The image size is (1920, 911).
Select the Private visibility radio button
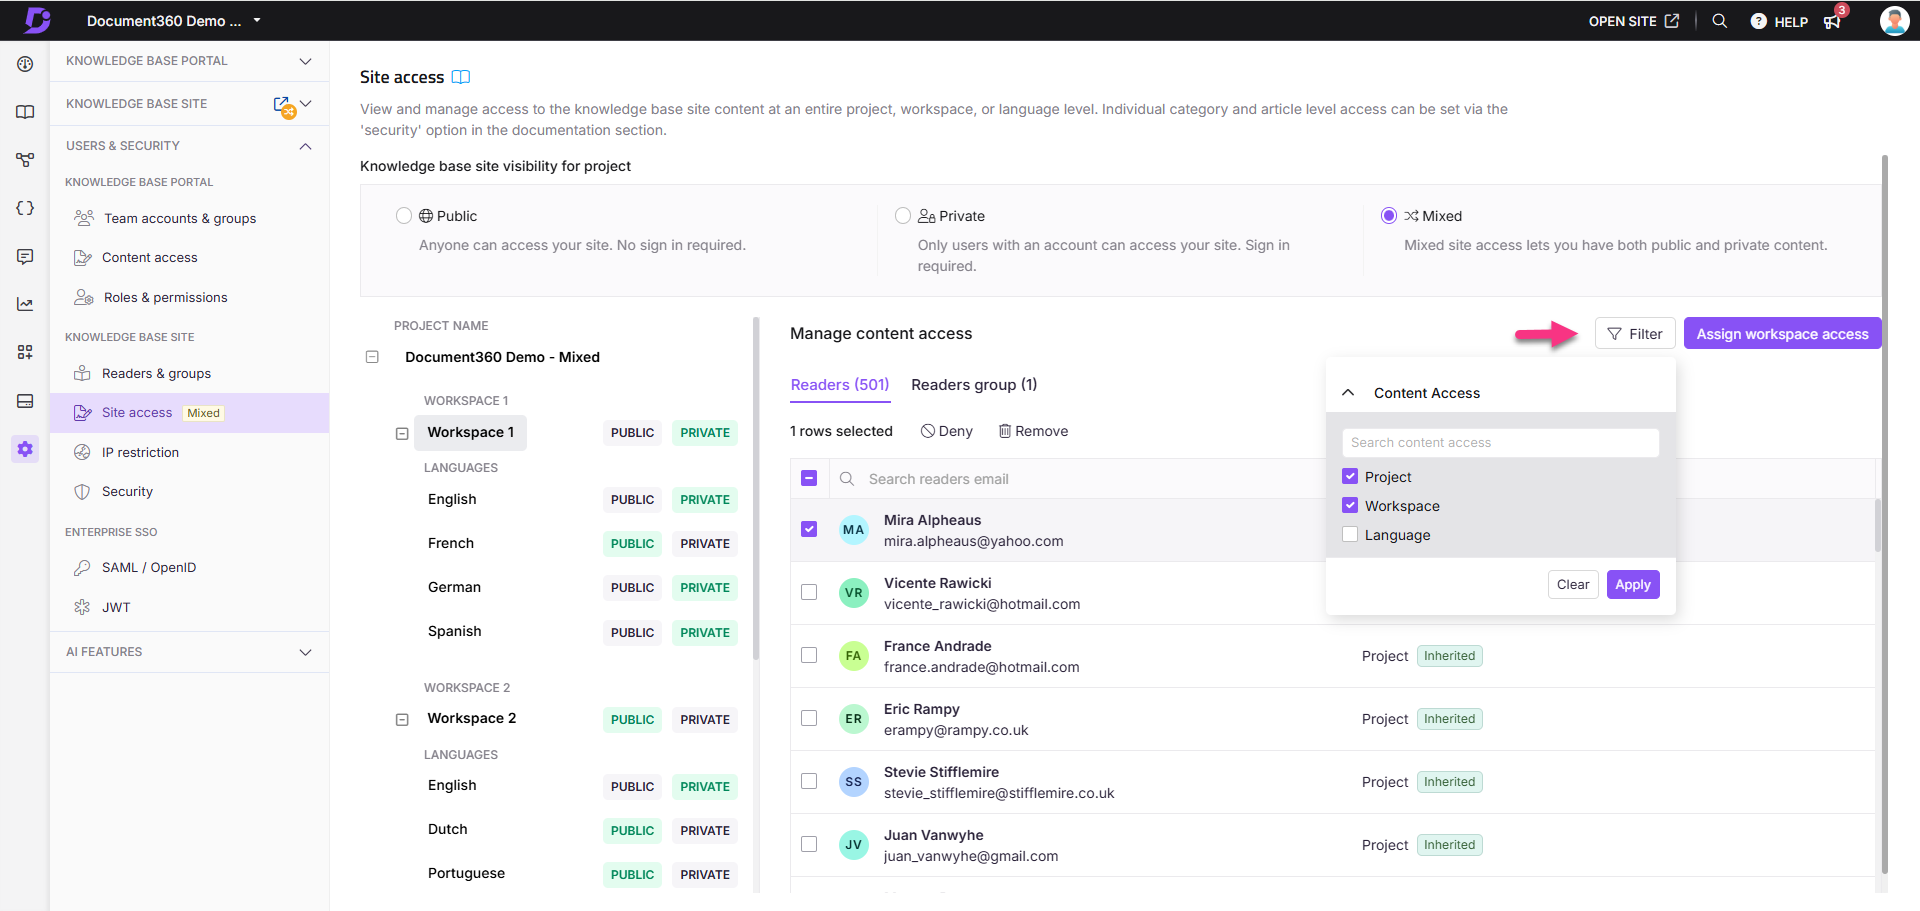point(903,216)
